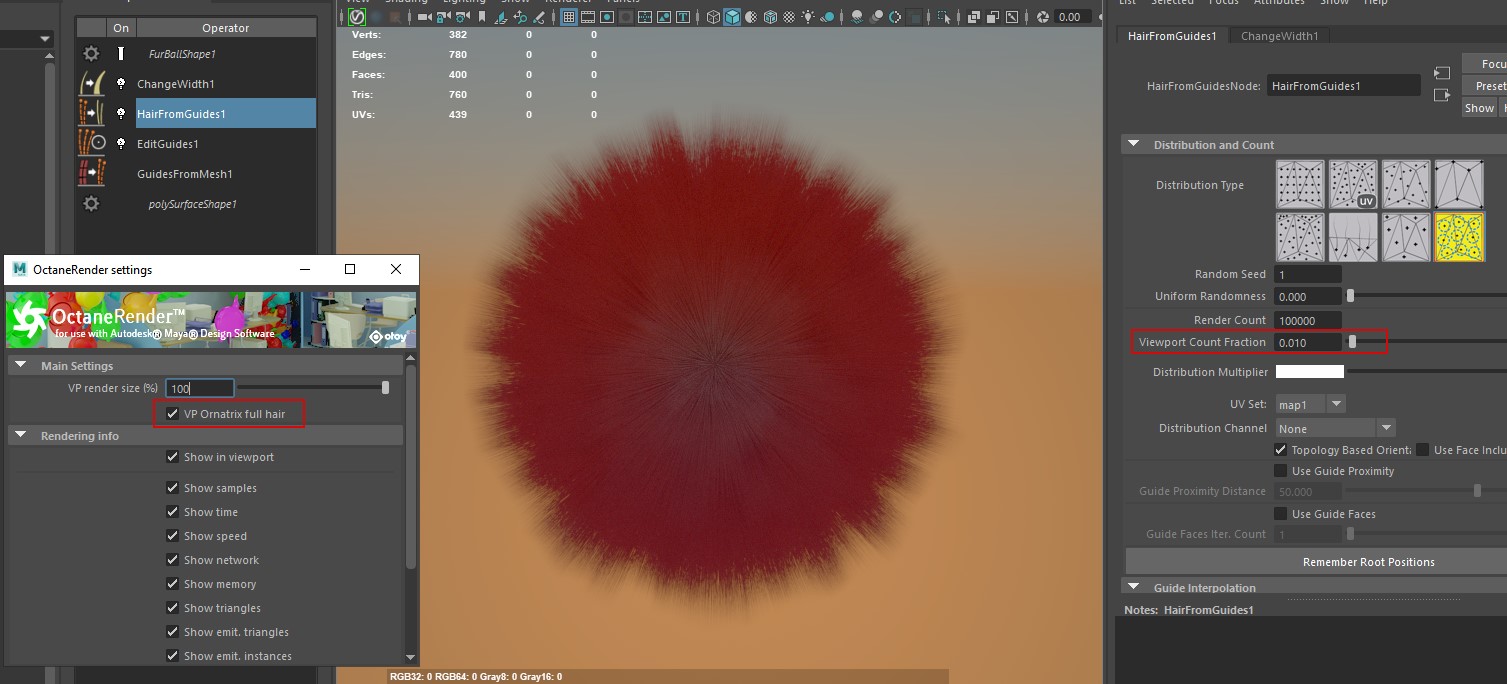Click the Show button in Attribute Editor

click(1479, 108)
